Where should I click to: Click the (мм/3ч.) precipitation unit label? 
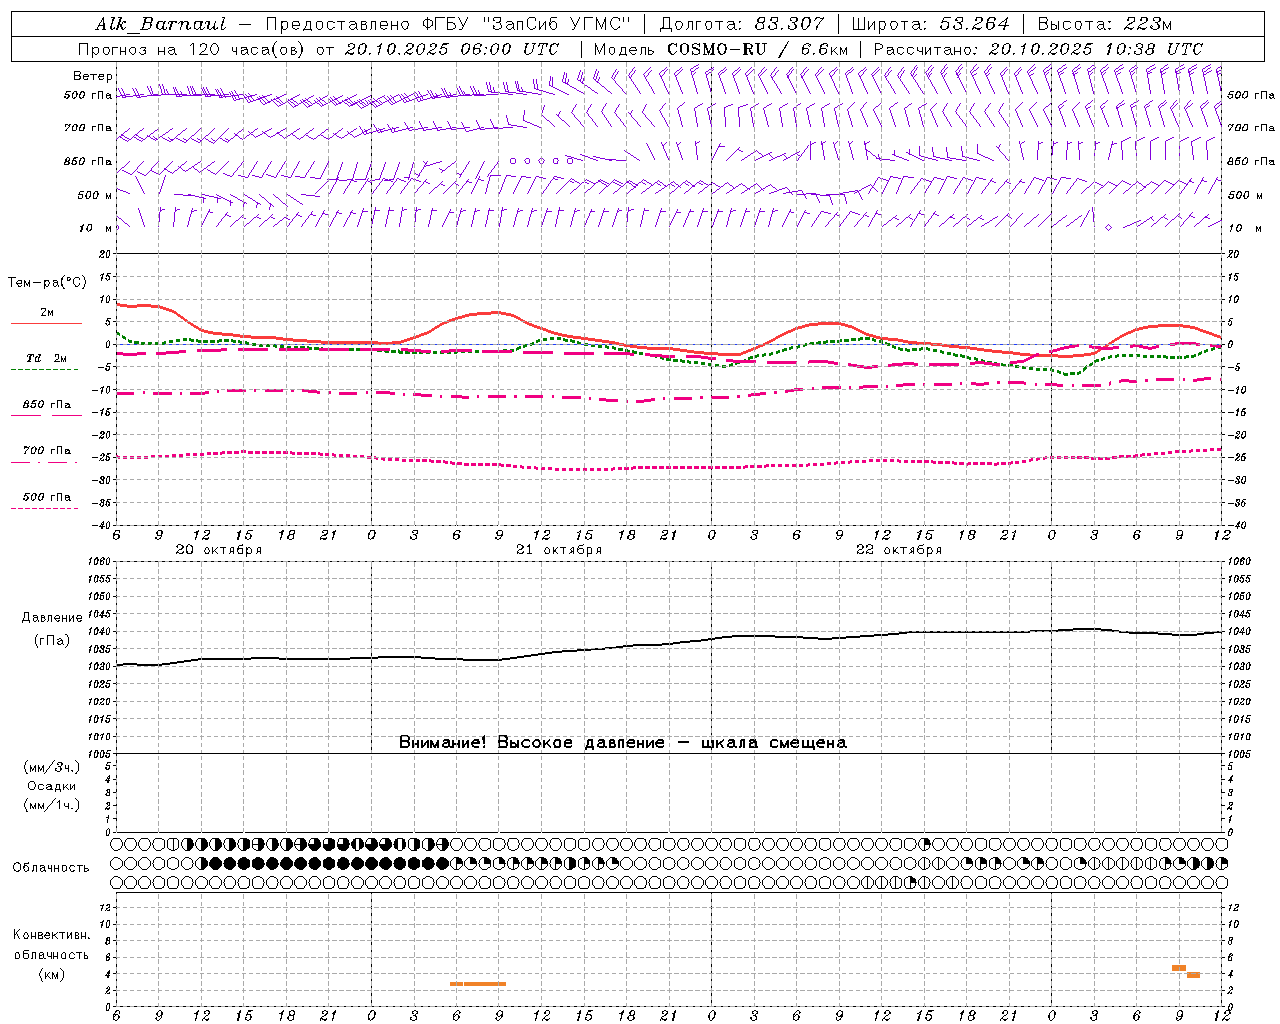[52, 767]
